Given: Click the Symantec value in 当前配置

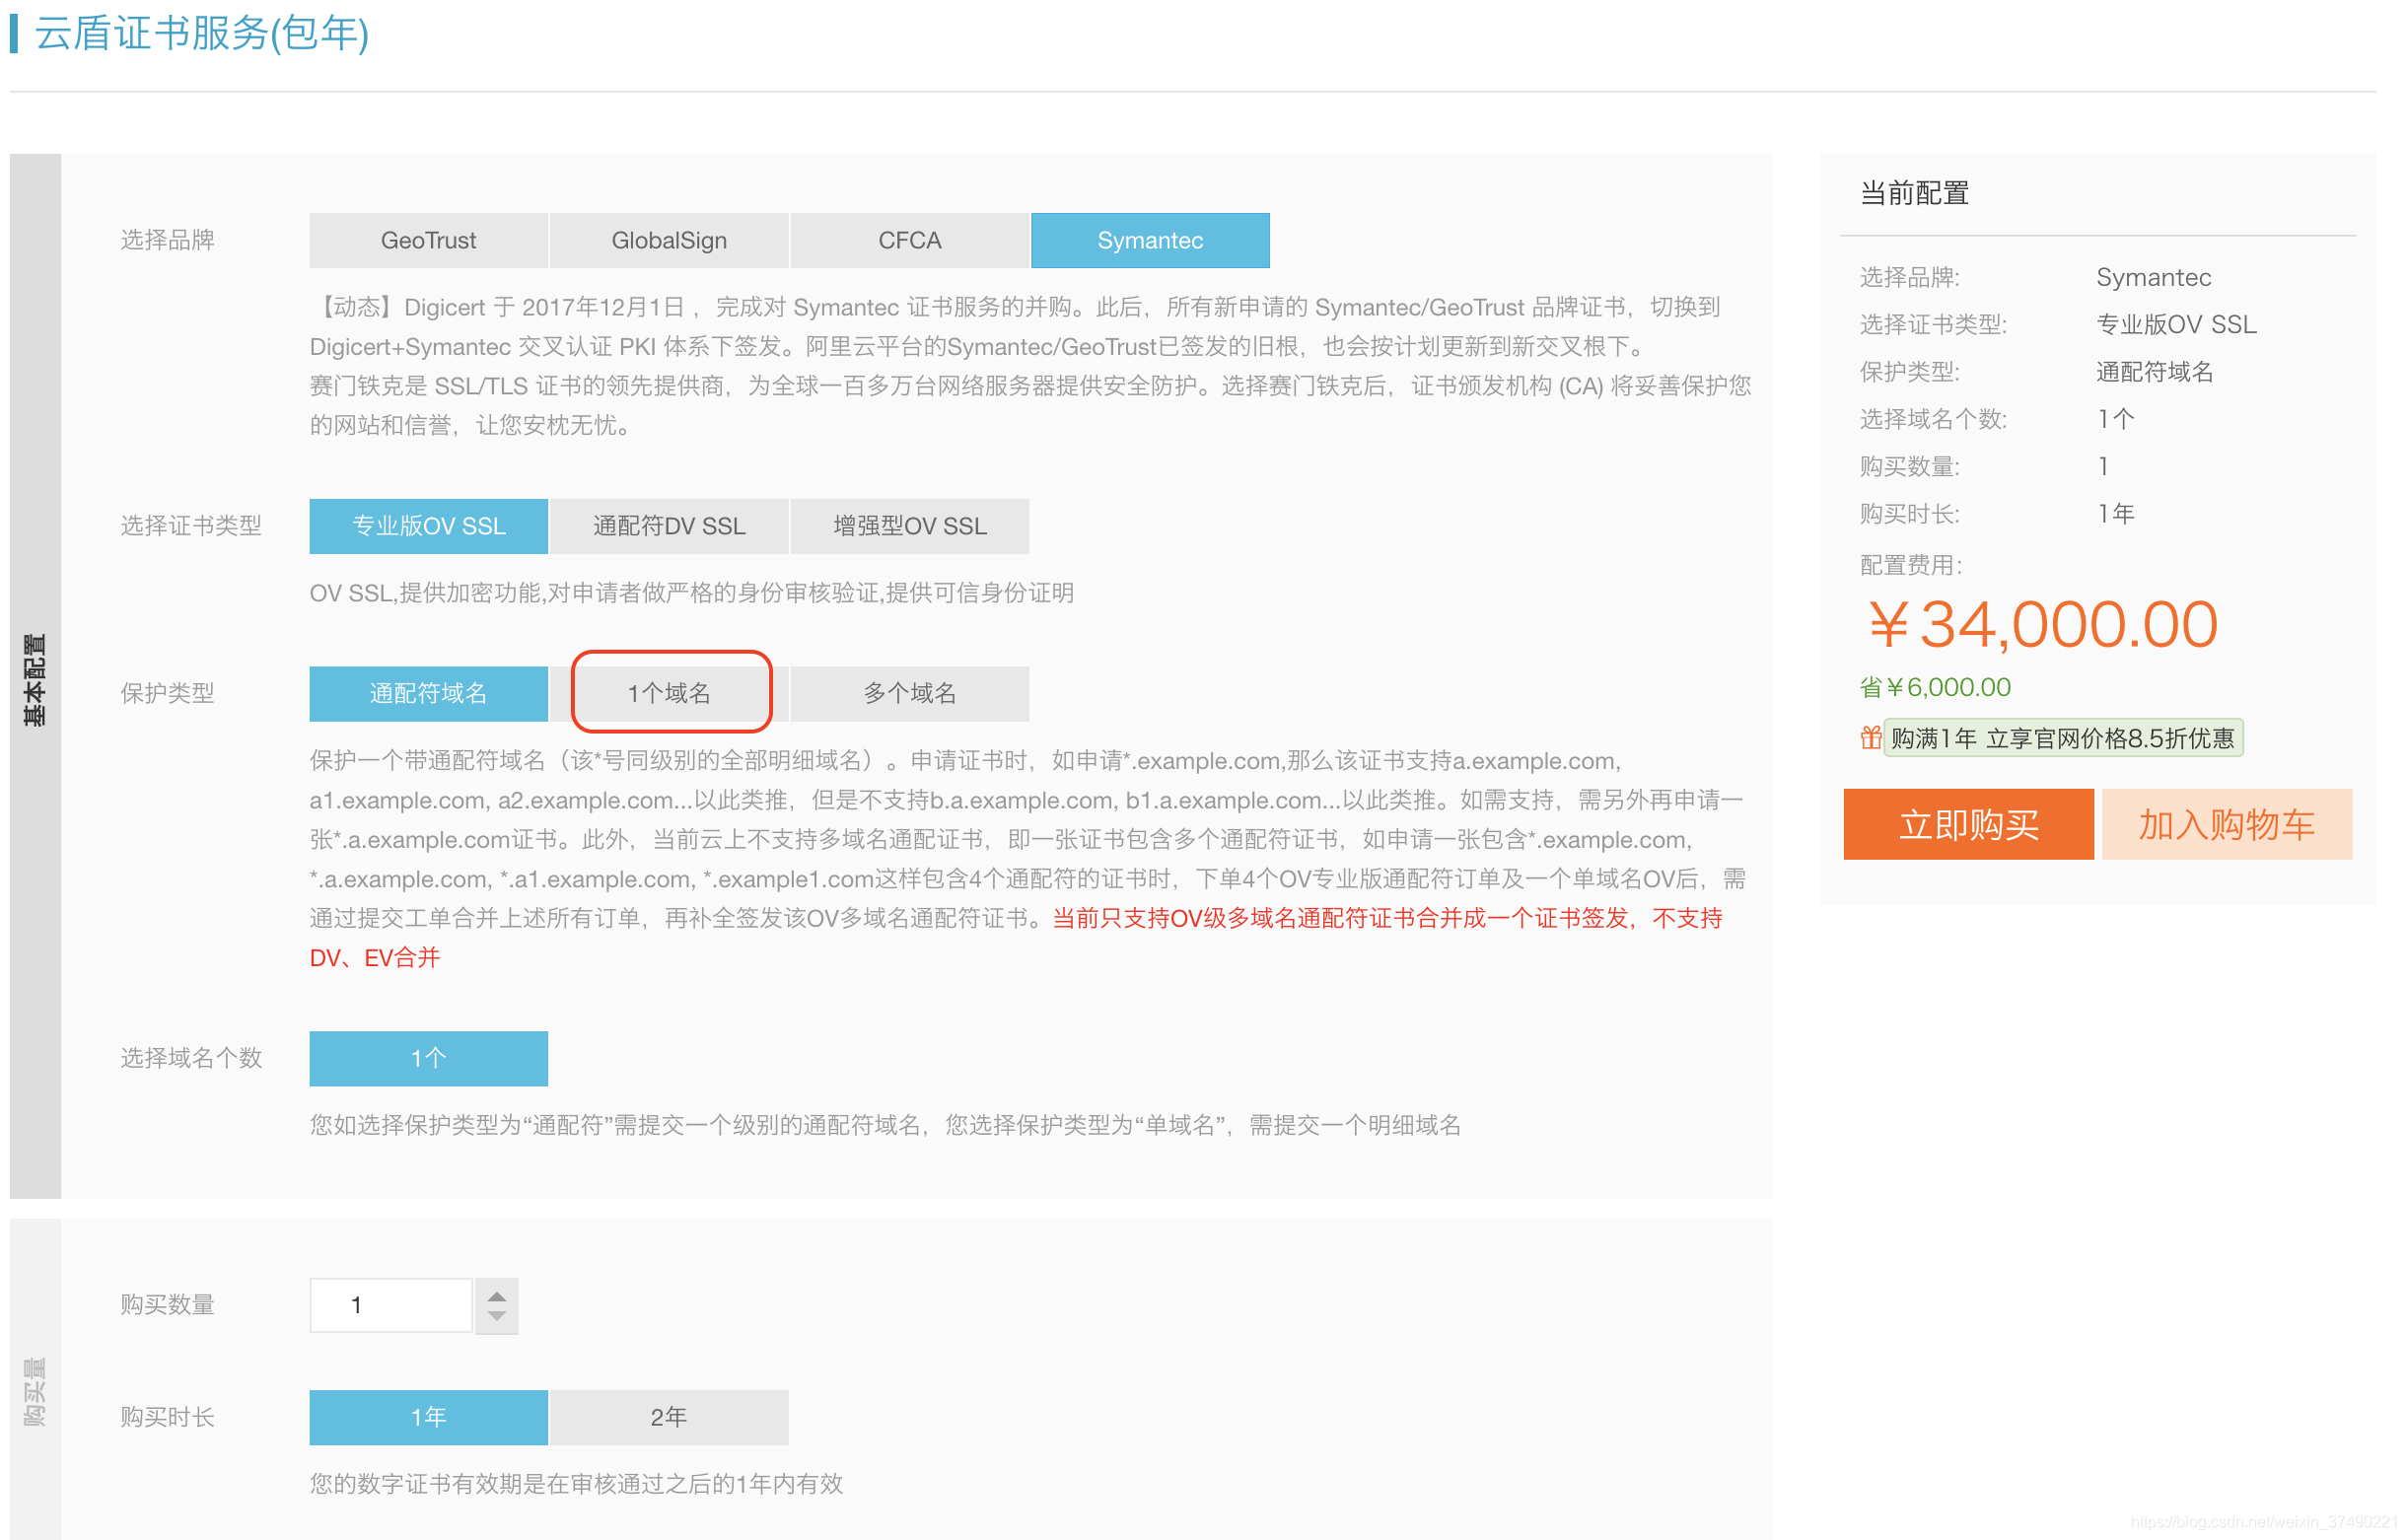Looking at the screenshot, I should 2153,277.
